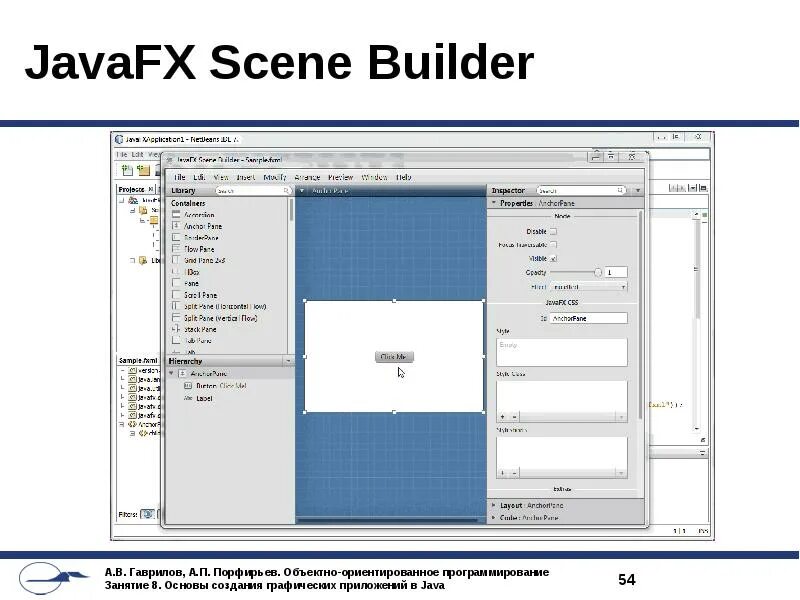Pick the HBox container icon

(176, 272)
